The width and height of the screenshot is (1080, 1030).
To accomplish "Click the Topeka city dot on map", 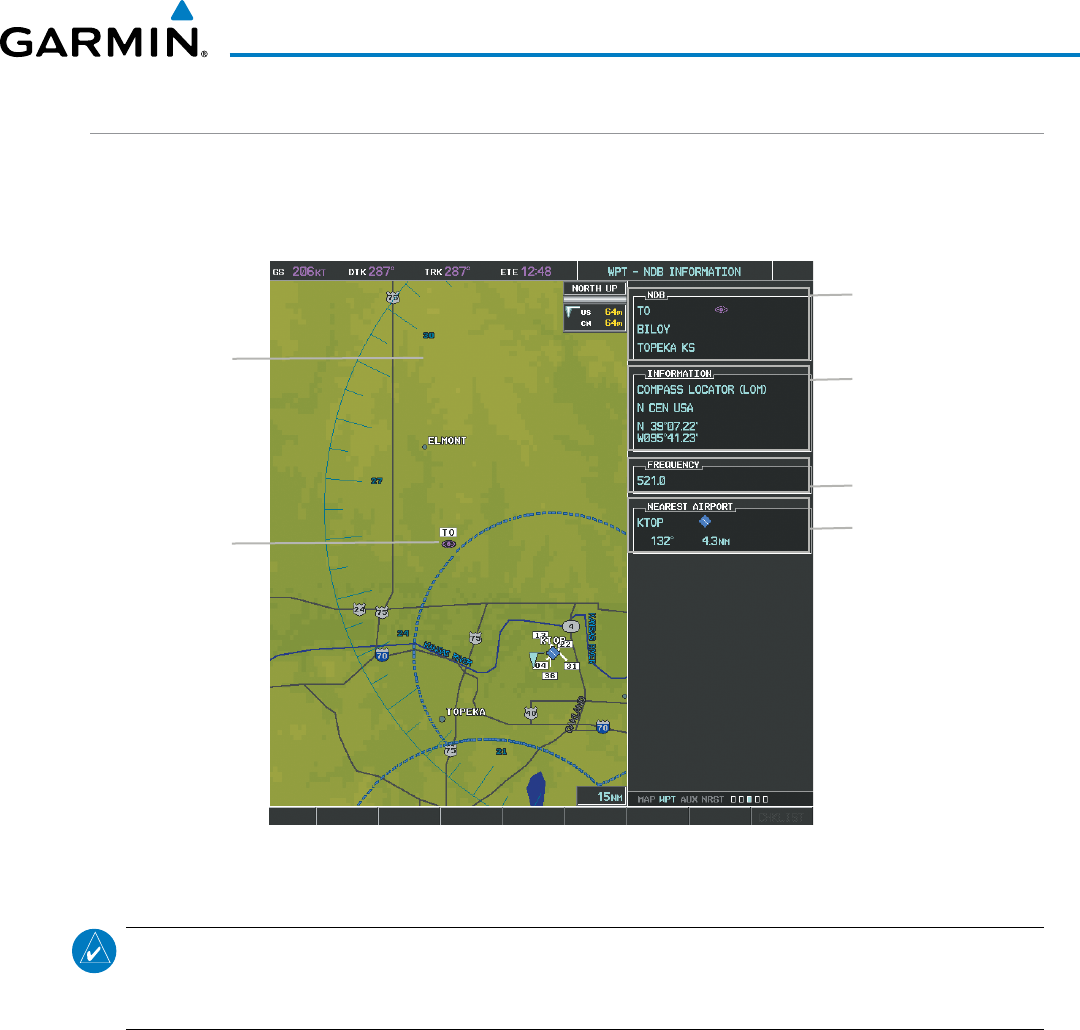I will tap(442, 719).
